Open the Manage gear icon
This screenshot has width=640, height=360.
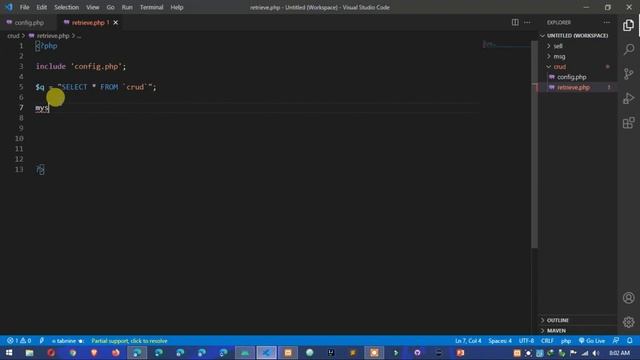629,322
